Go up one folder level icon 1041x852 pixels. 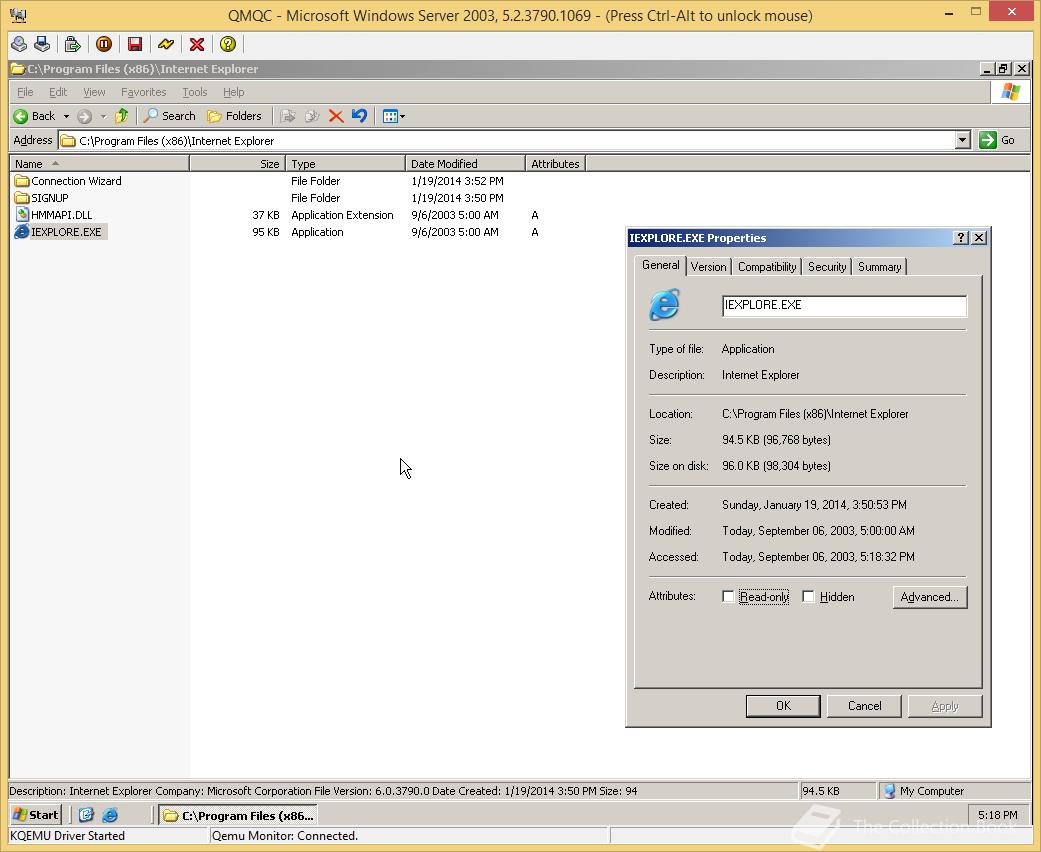pyautogui.click(x=121, y=116)
